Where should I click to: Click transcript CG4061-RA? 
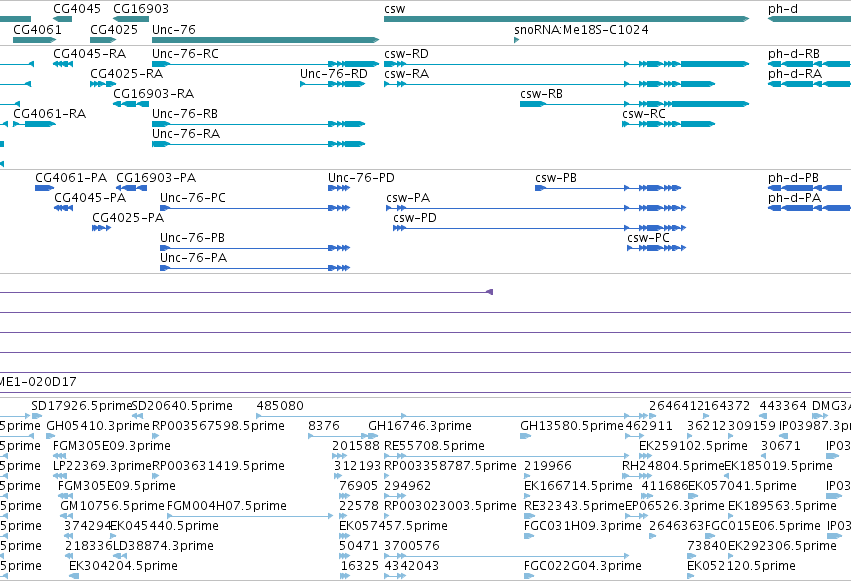tap(34, 124)
